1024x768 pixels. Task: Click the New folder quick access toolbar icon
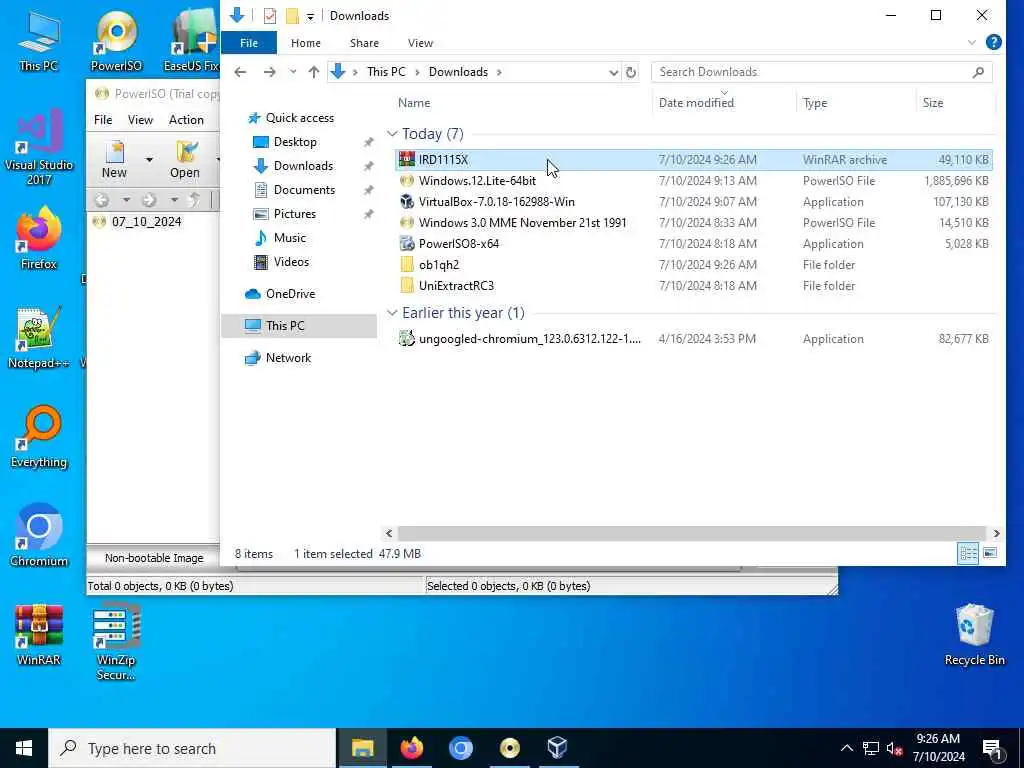[x=292, y=16]
